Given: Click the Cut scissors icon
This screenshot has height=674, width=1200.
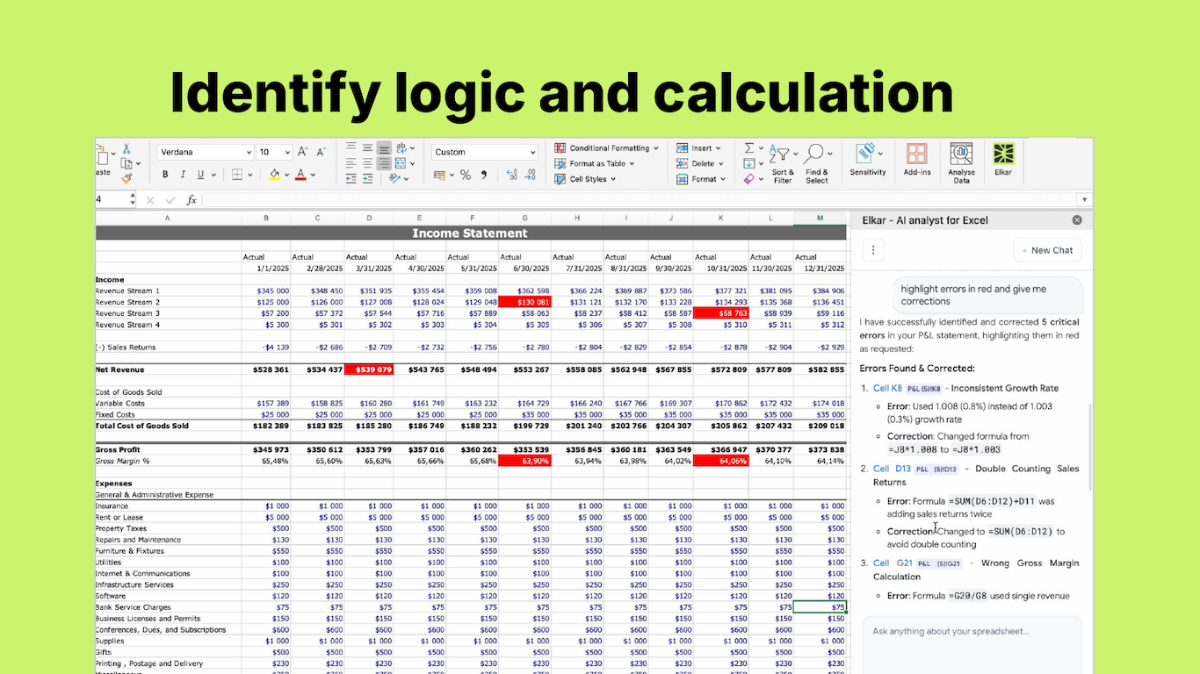Looking at the screenshot, I should coord(127,149).
